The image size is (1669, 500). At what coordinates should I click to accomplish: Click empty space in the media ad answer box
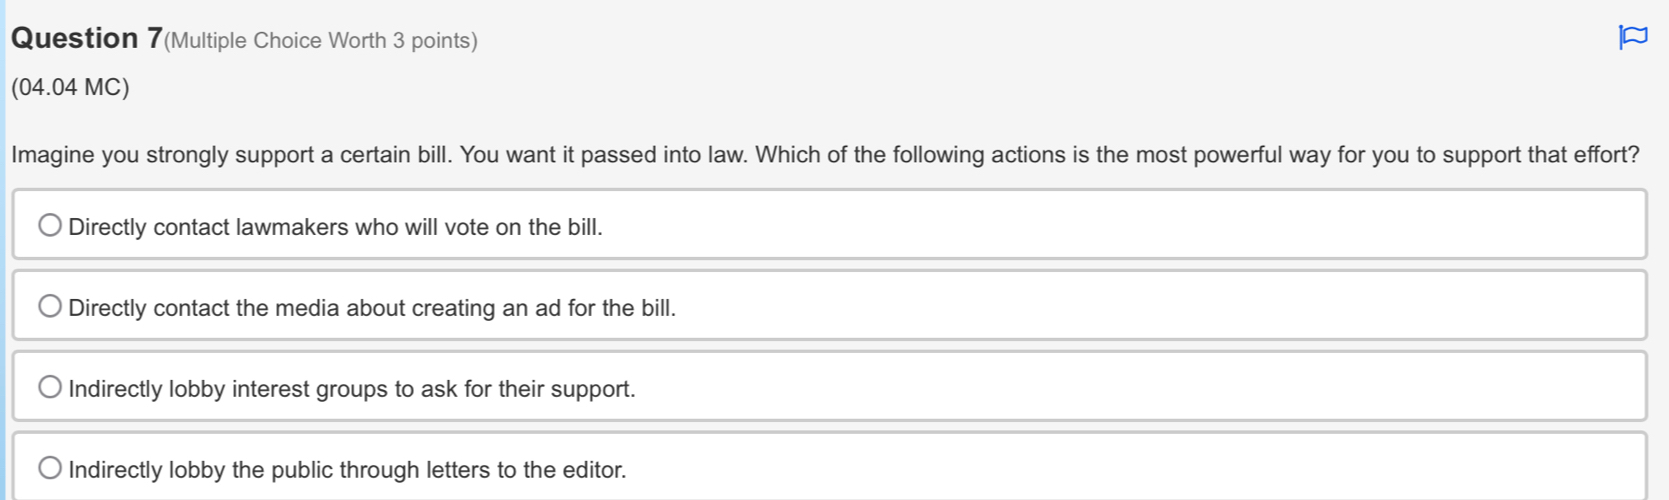point(1100,306)
